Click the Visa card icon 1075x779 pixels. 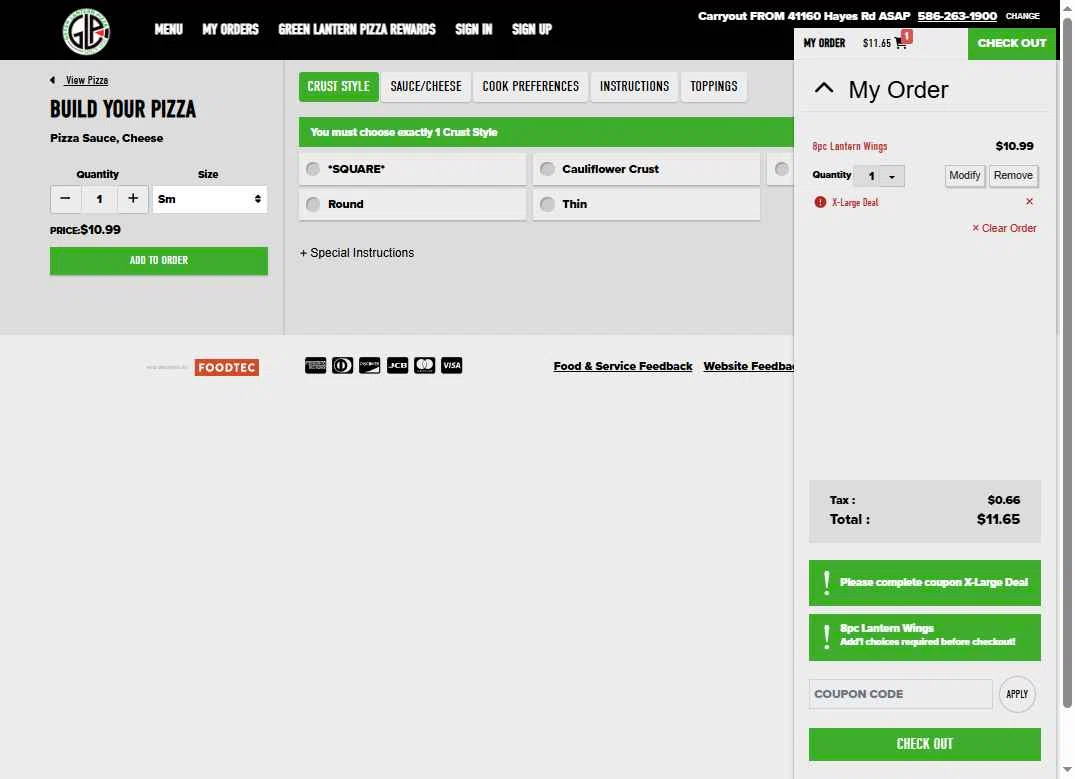[x=452, y=365]
